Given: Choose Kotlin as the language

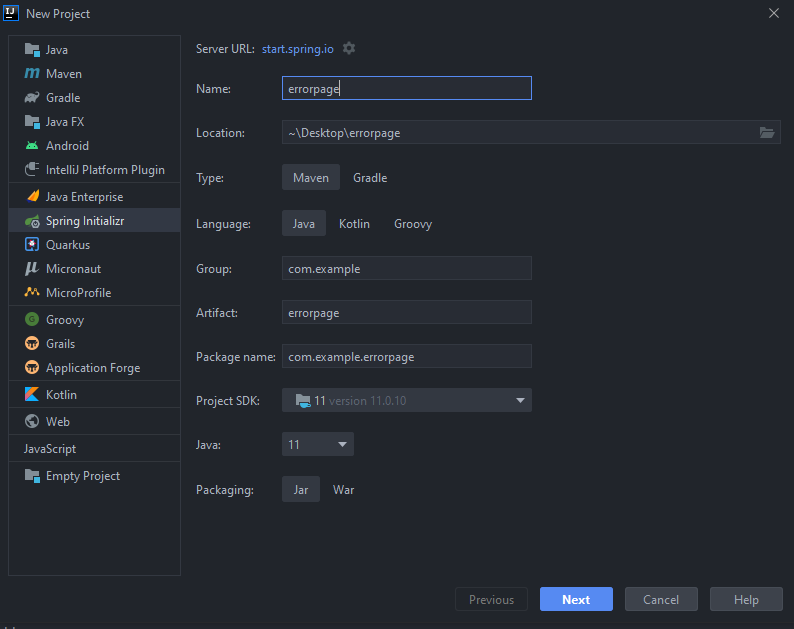Looking at the screenshot, I should coord(354,223).
